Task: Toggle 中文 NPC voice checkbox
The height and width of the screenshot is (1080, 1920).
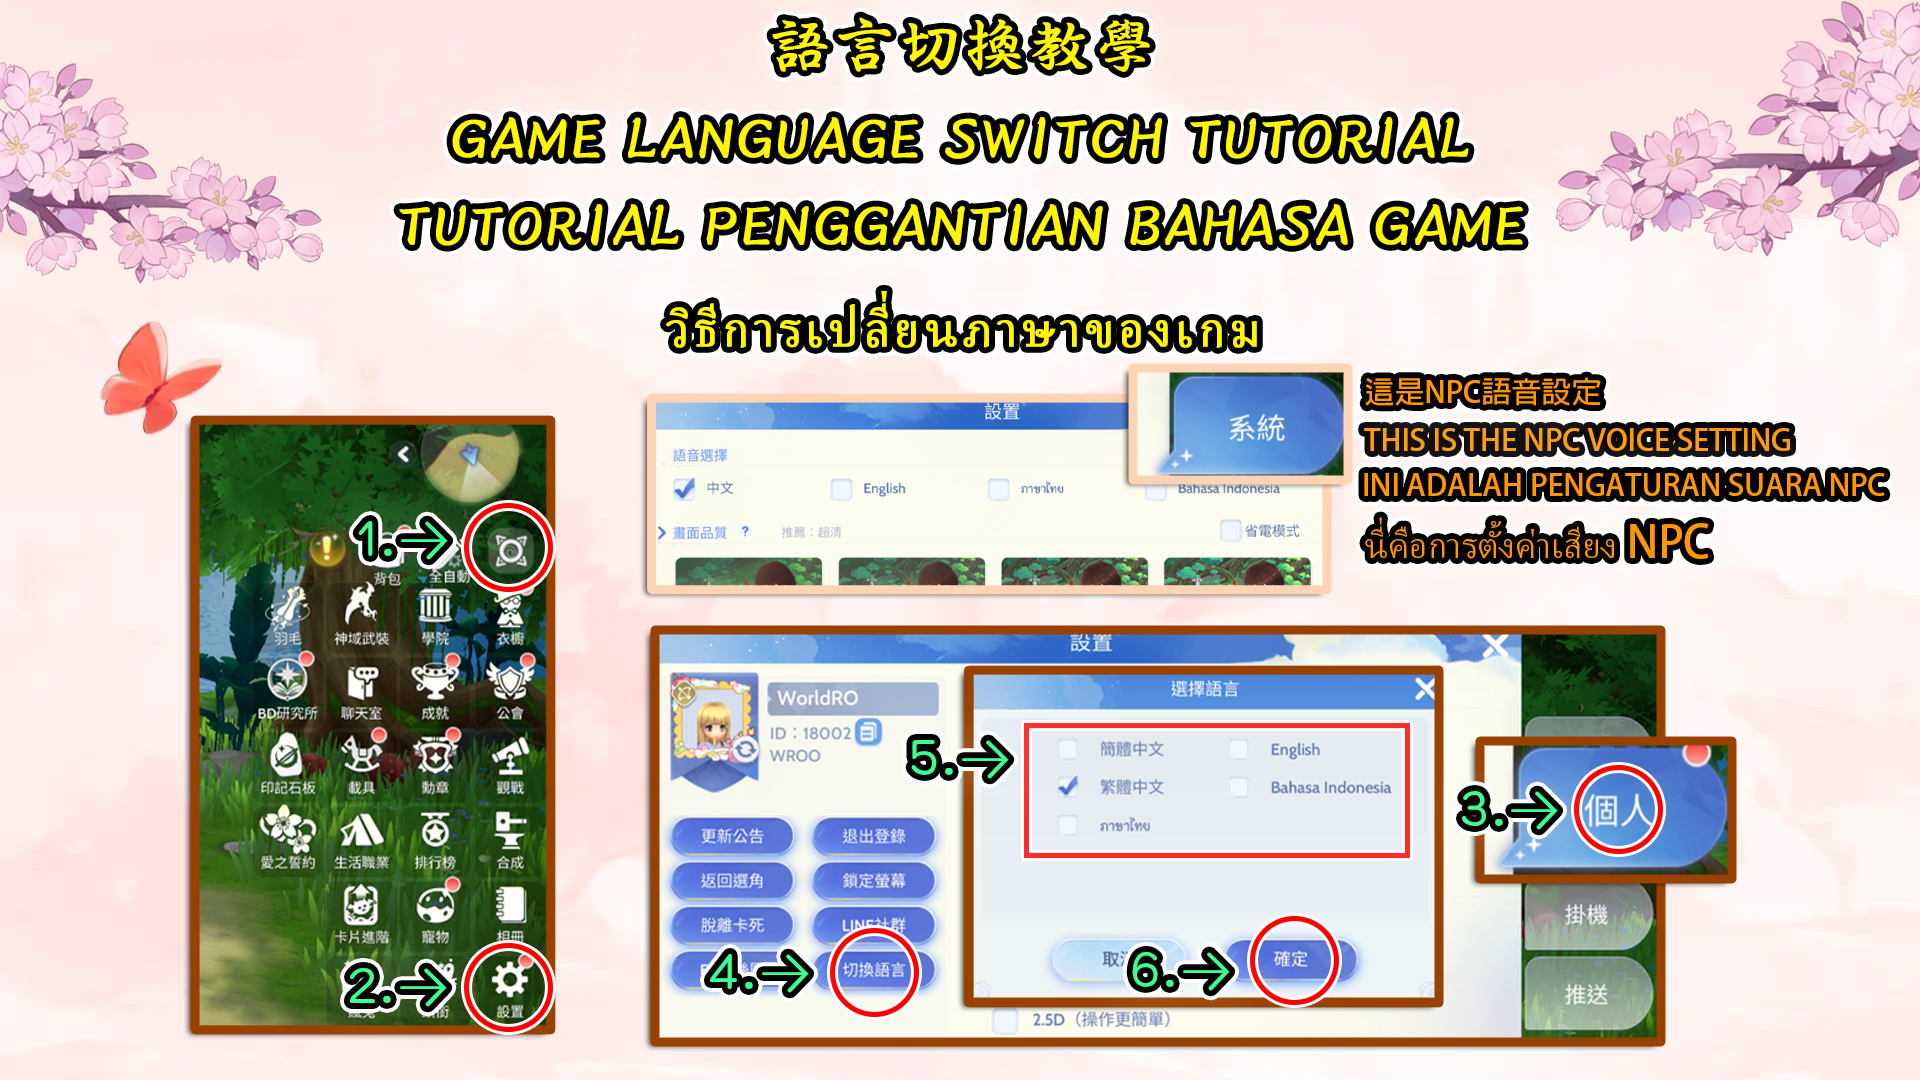Action: click(x=682, y=487)
